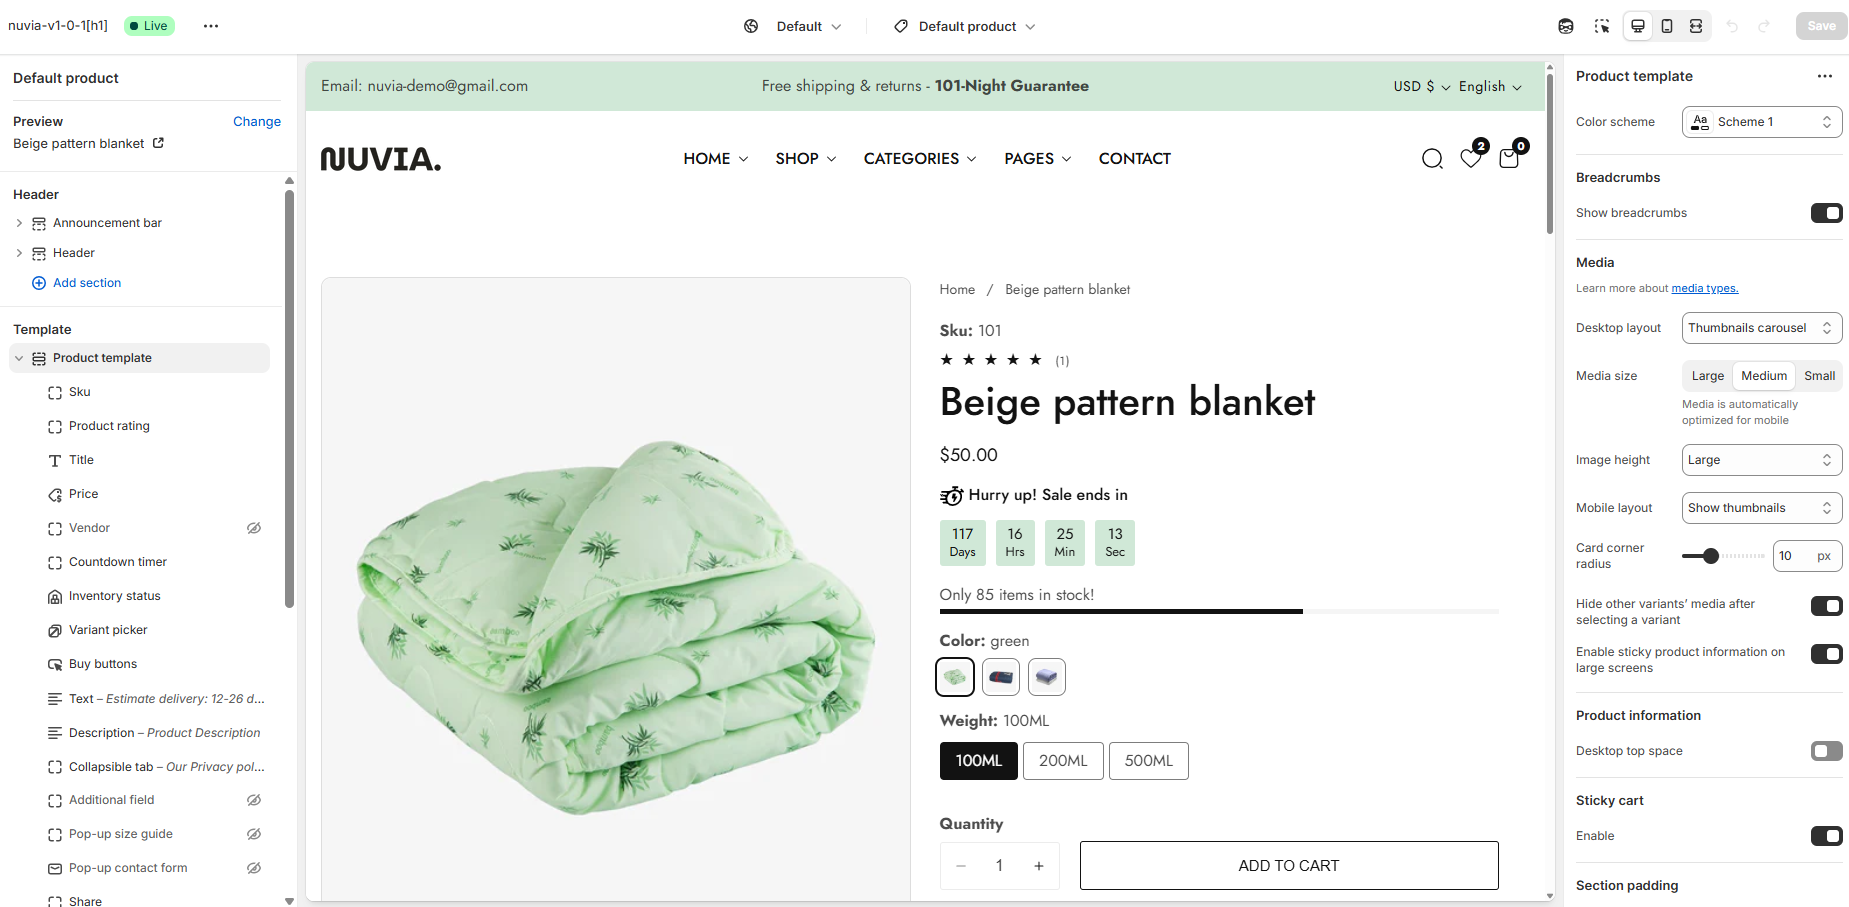Viewport: 1849px width, 907px height.
Task: Choose the Small media size option
Action: pyautogui.click(x=1819, y=376)
